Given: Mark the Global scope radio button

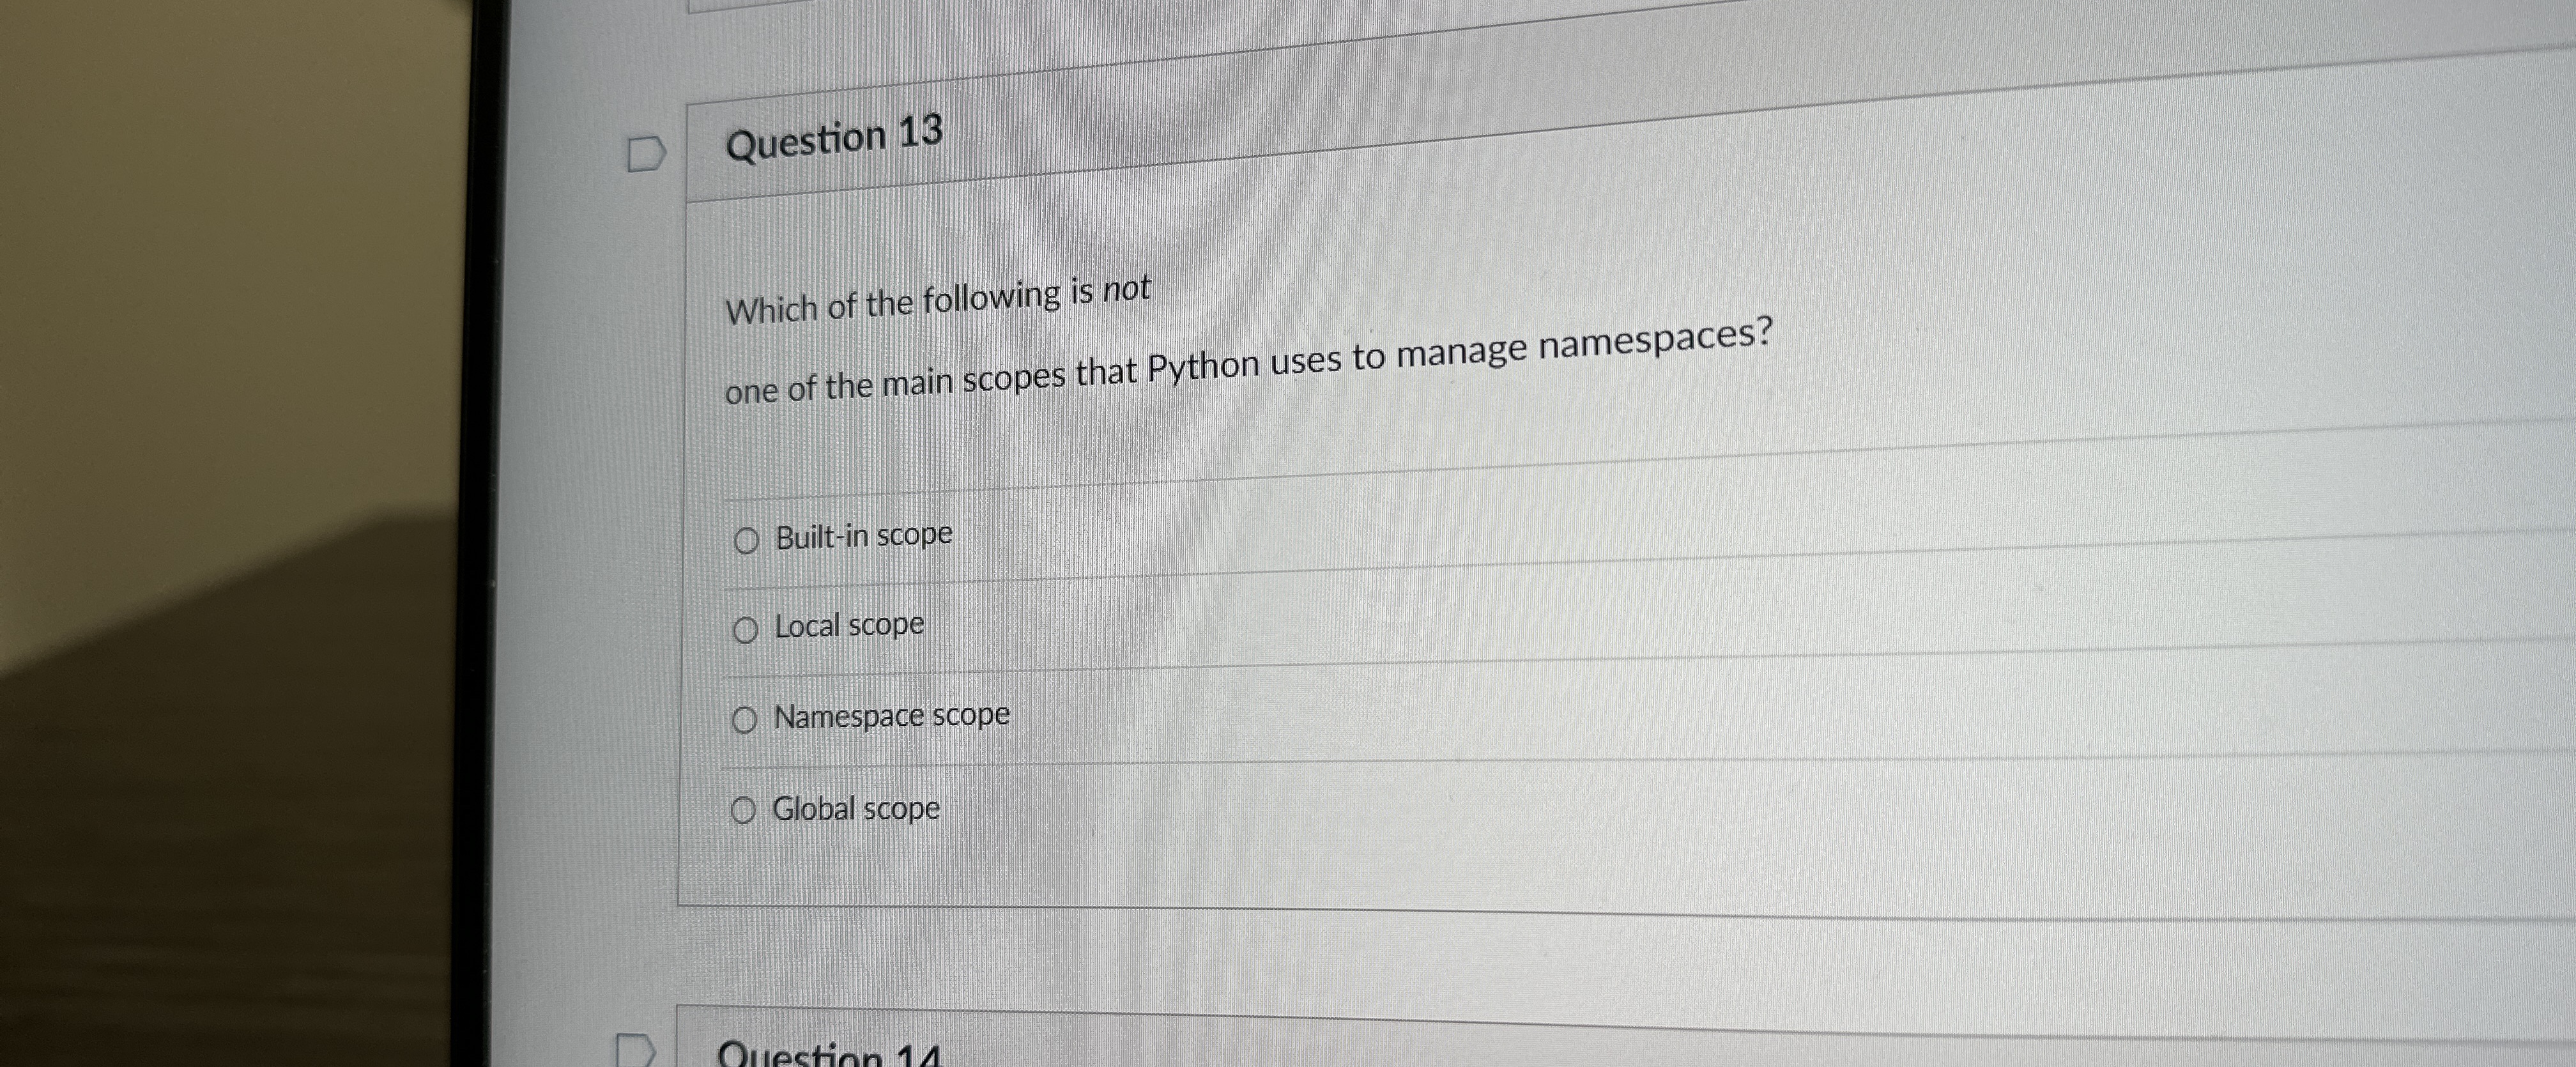Looking at the screenshot, I should [742, 811].
